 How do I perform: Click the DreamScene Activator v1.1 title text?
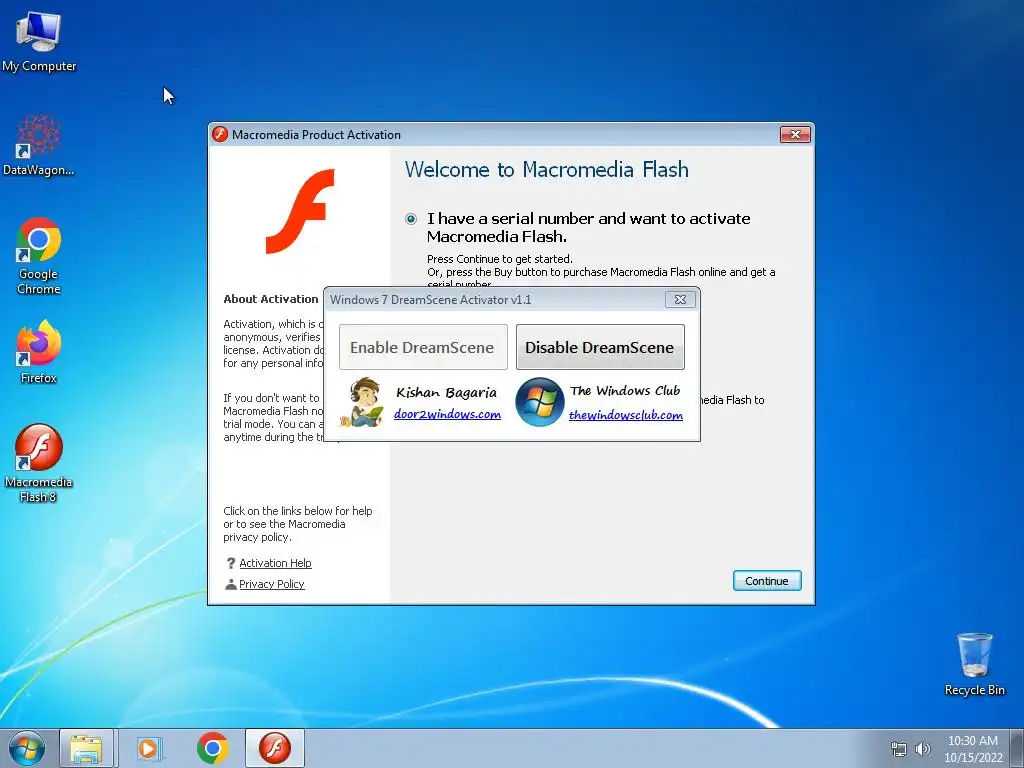[x=430, y=300]
